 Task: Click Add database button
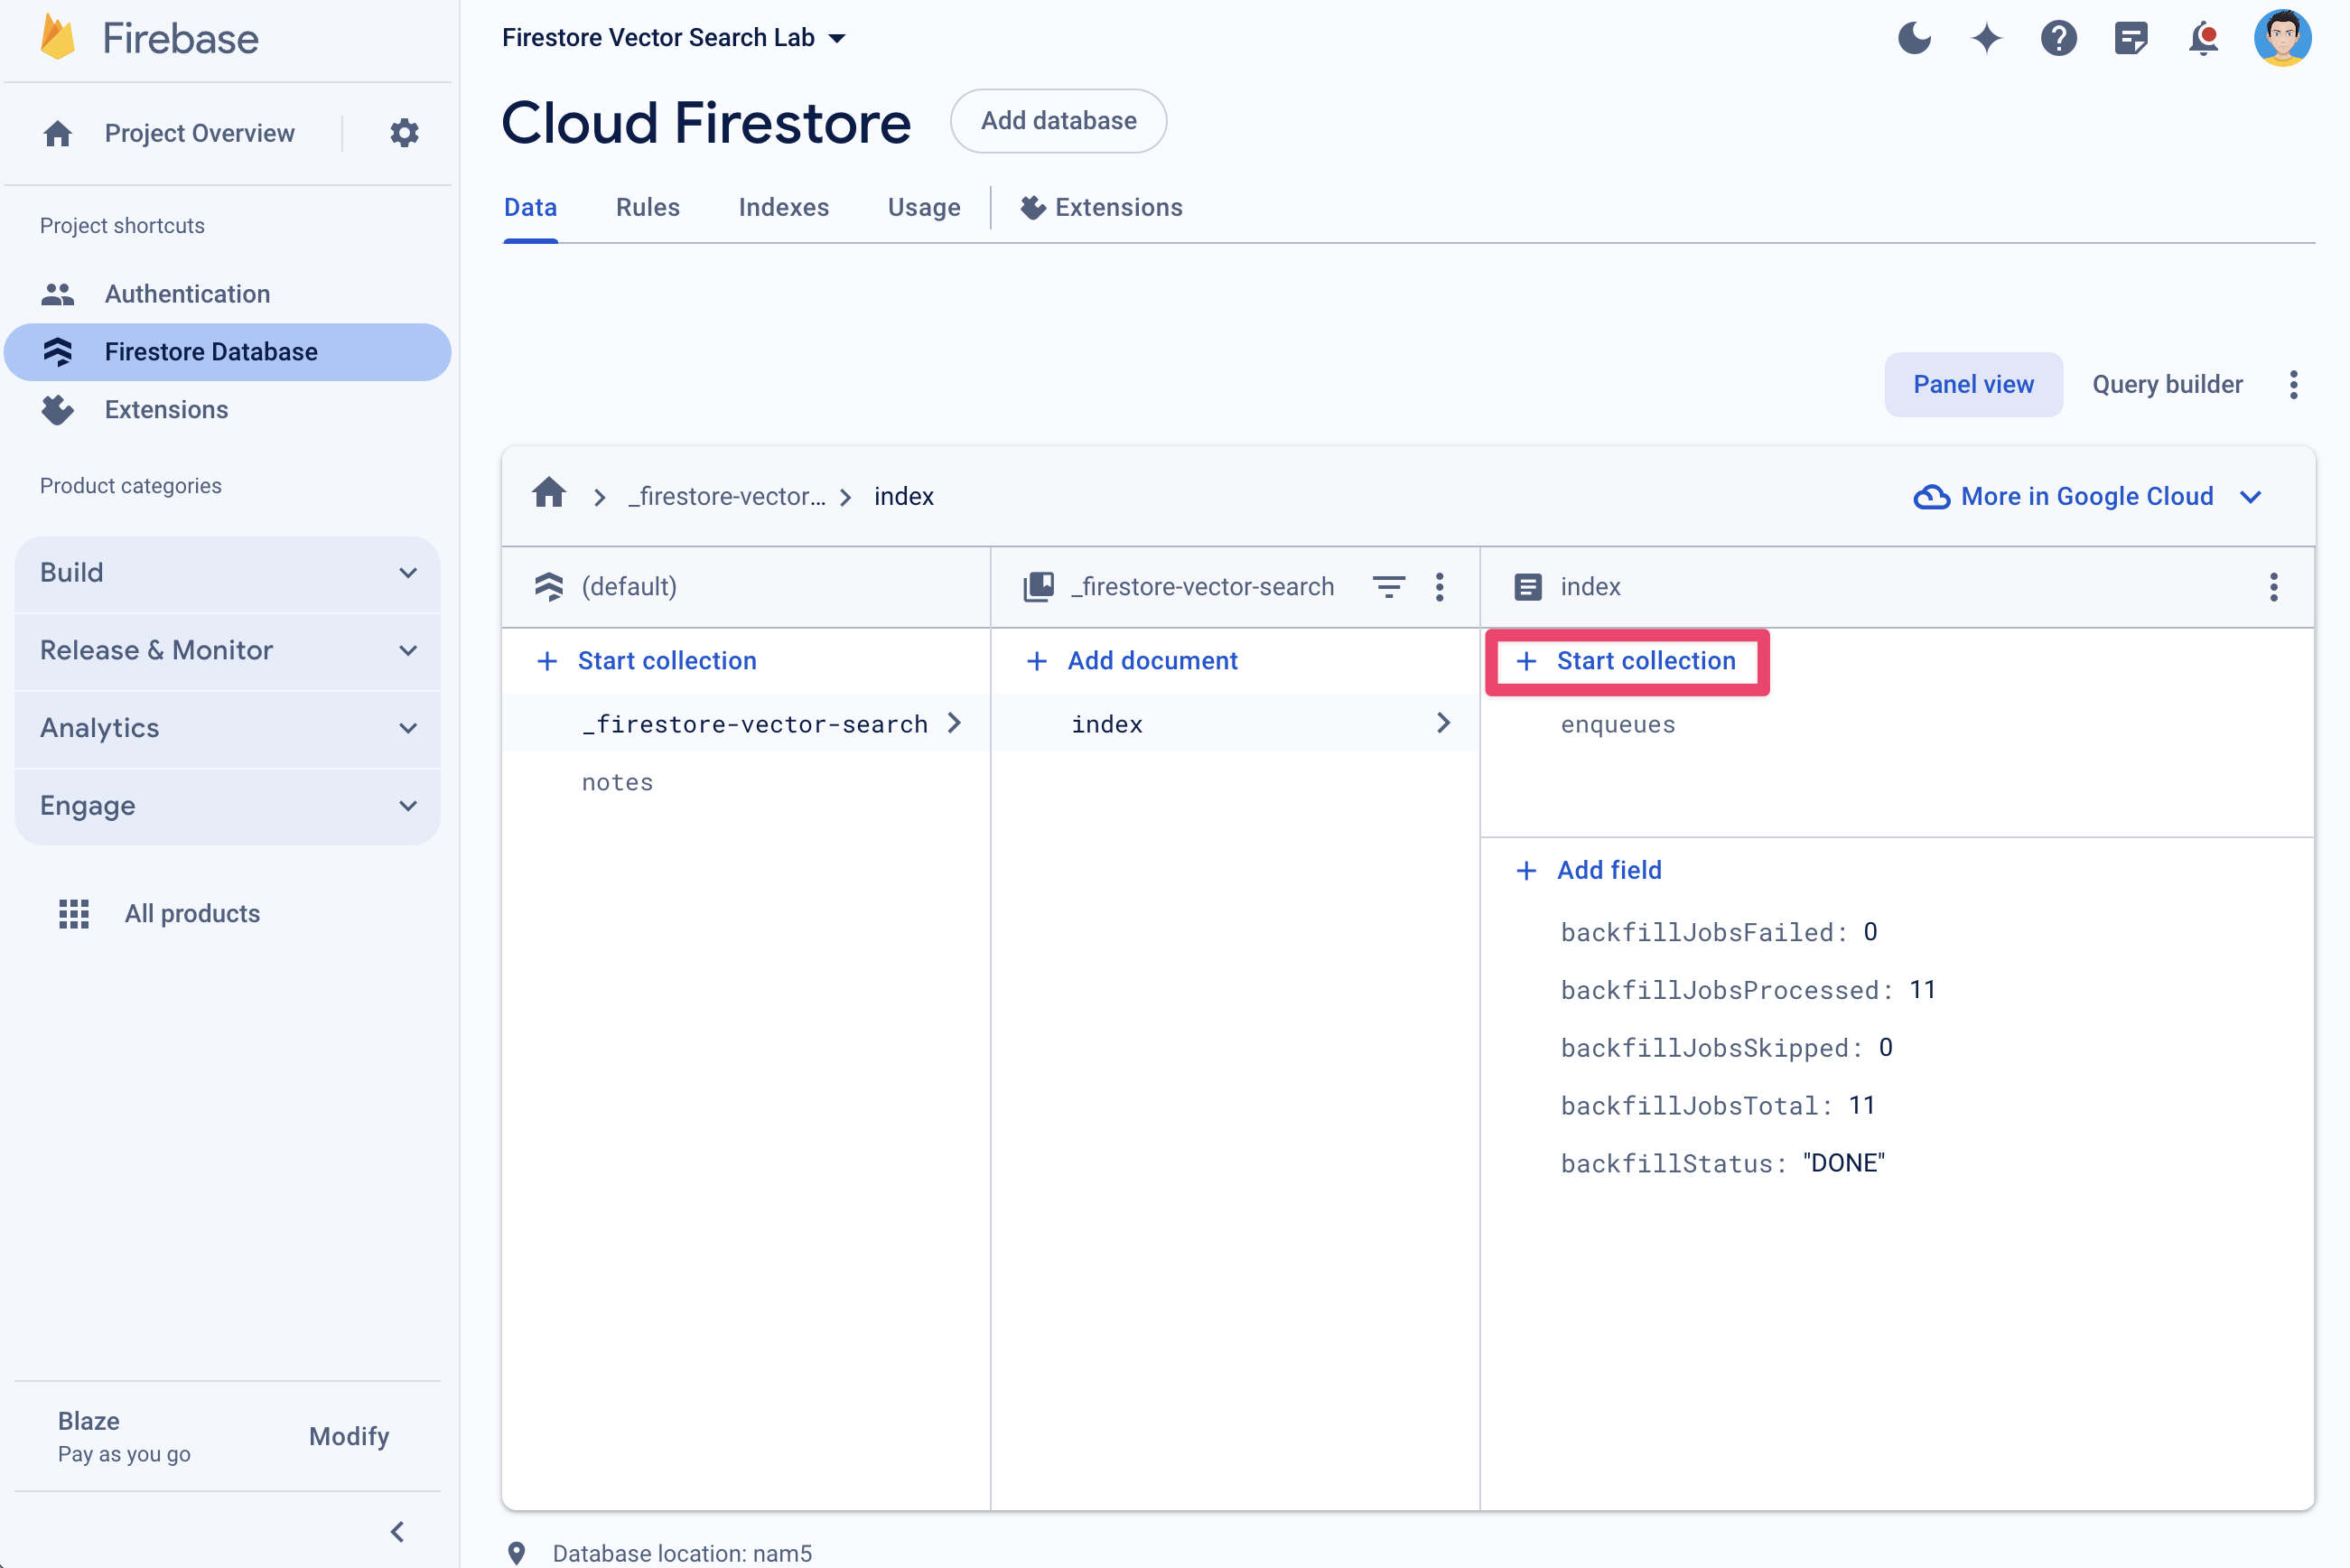tap(1057, 121)
